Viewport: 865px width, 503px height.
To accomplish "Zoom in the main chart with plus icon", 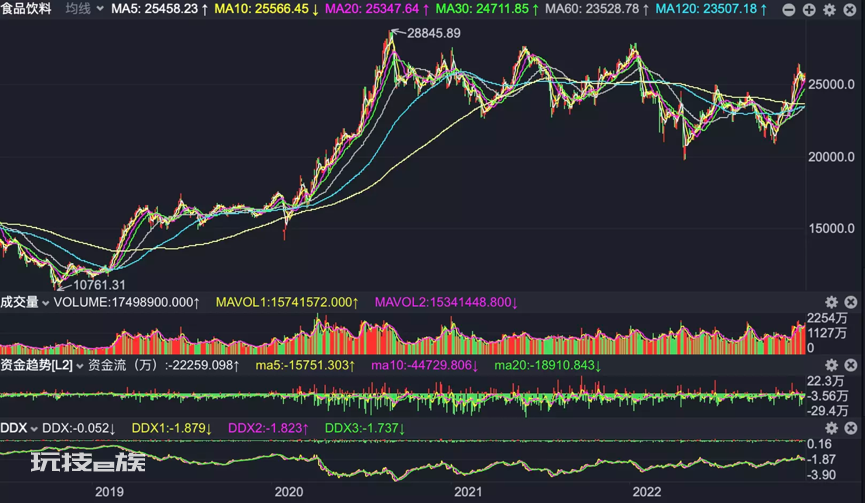I will pos(809,9).
